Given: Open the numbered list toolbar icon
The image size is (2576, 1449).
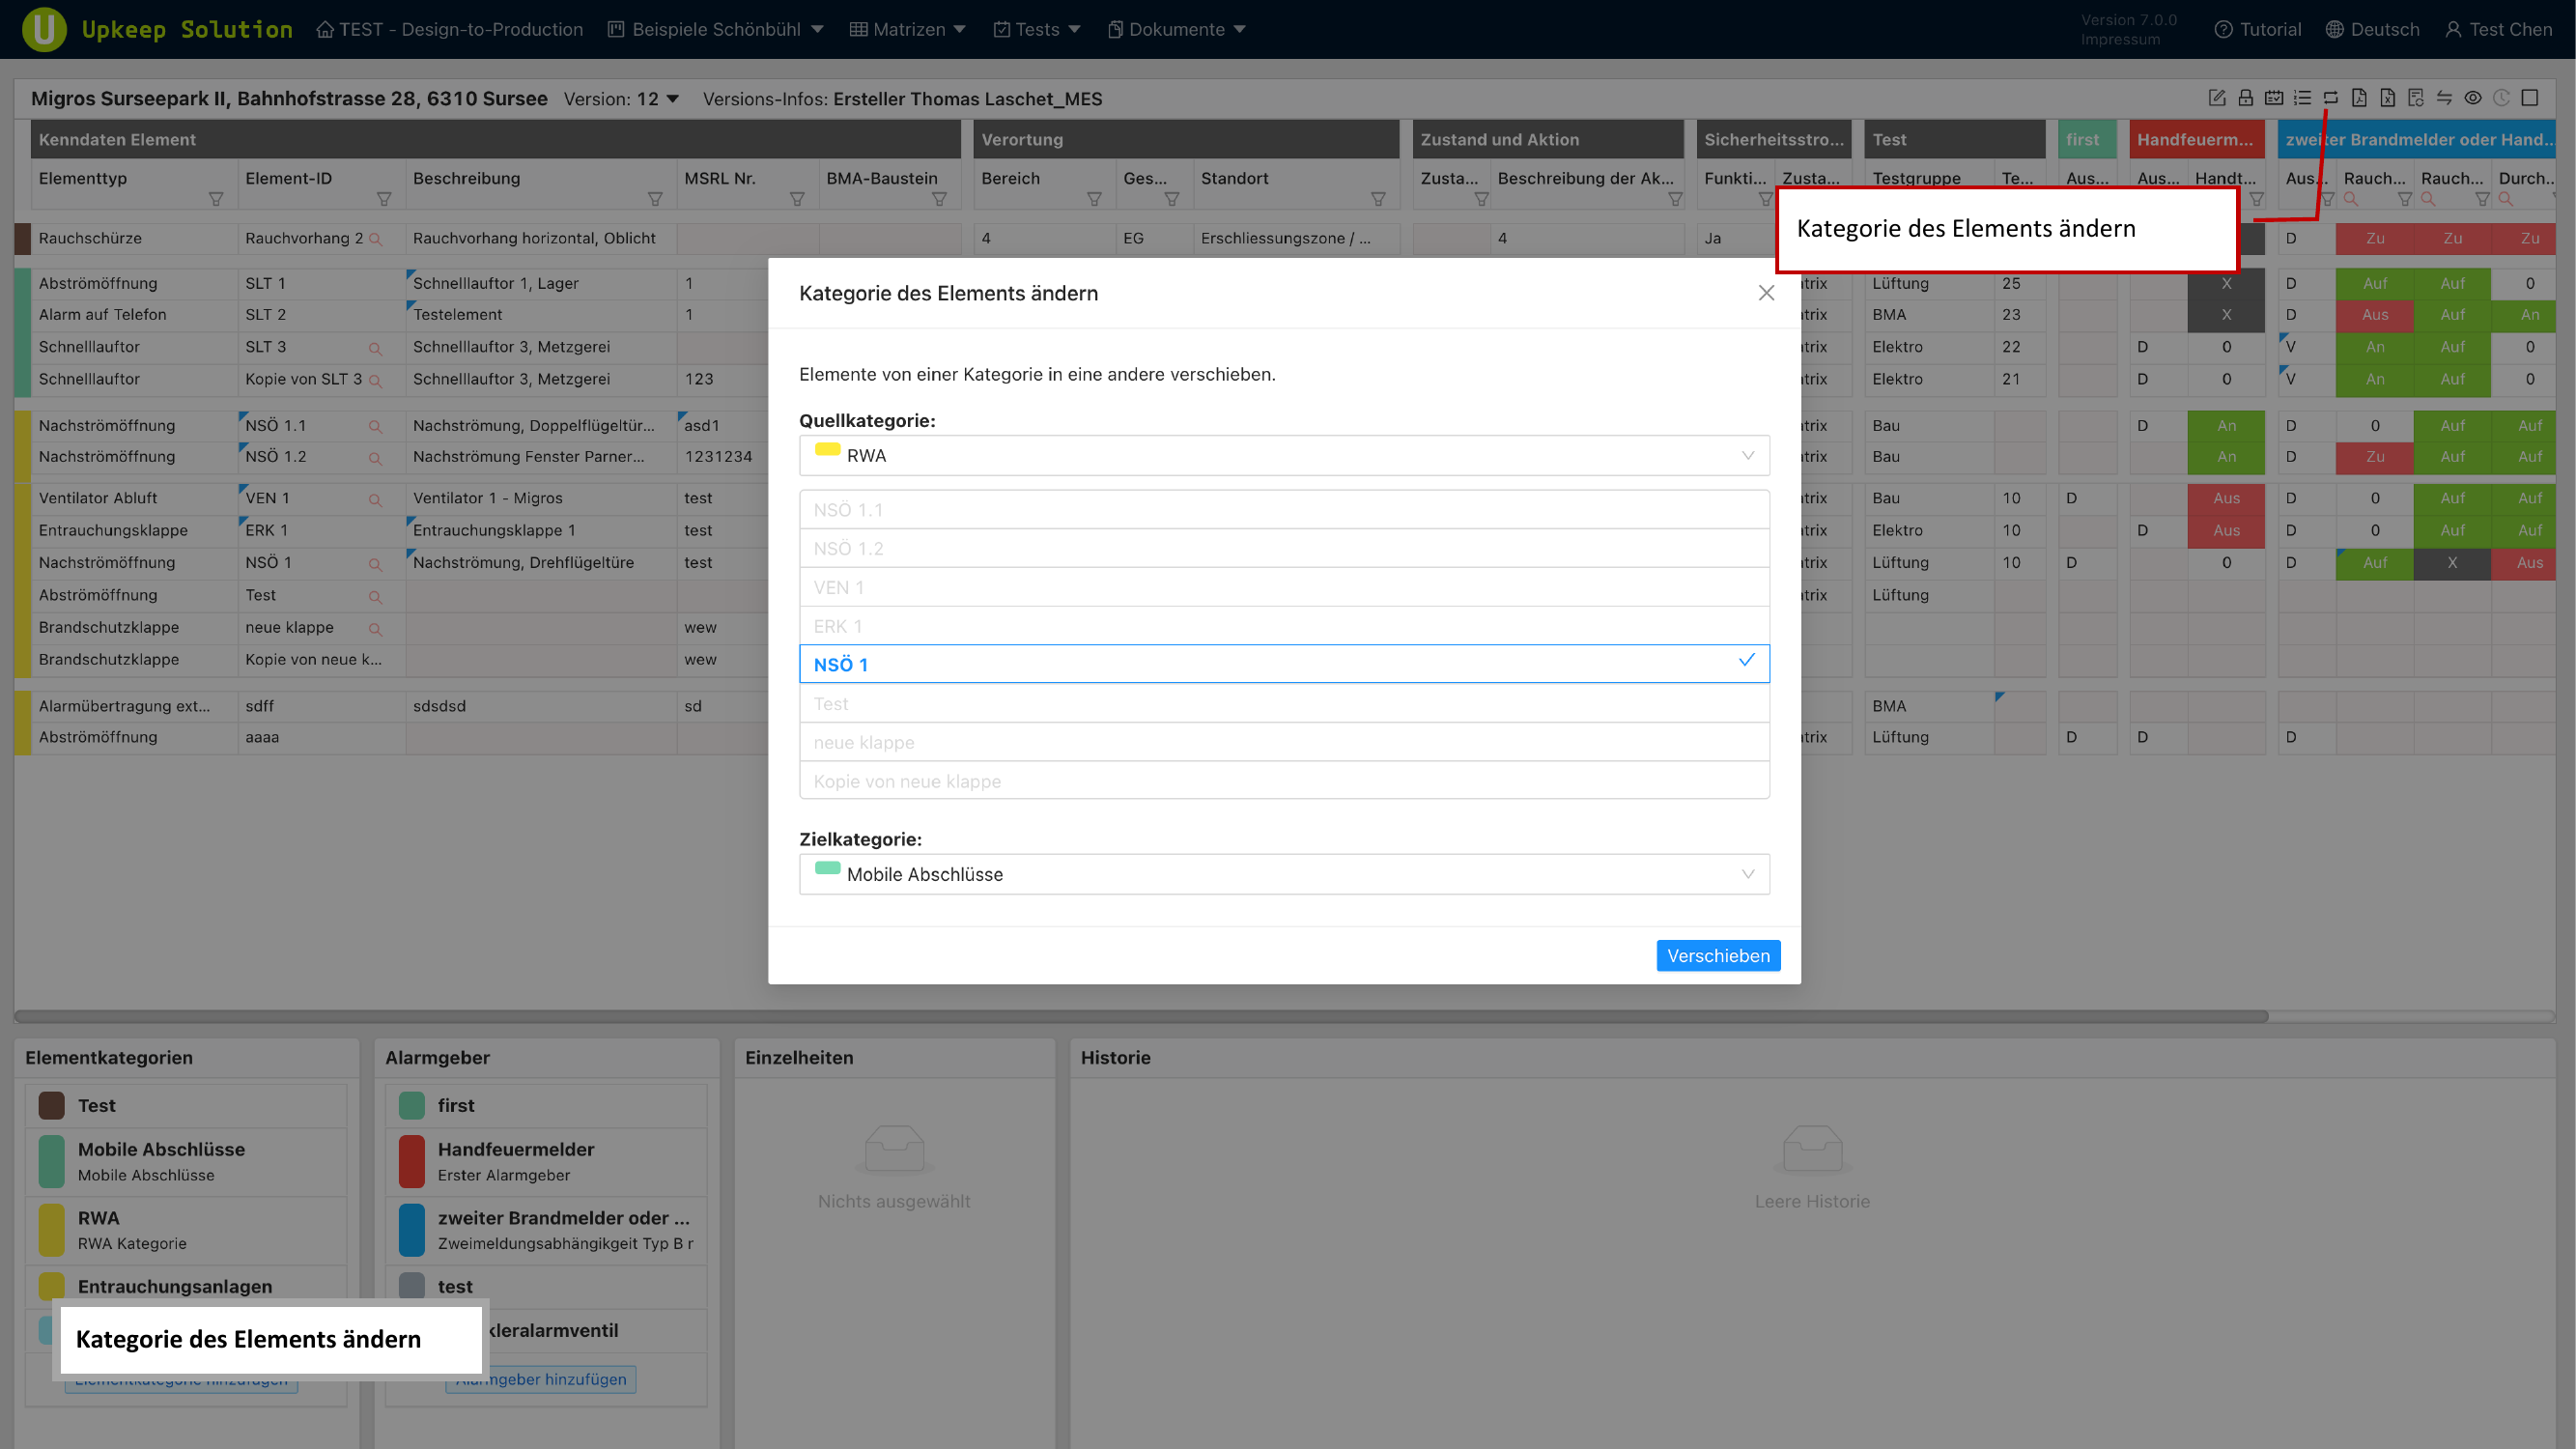Looking at the screenshot, I should tap(2302, 98).
